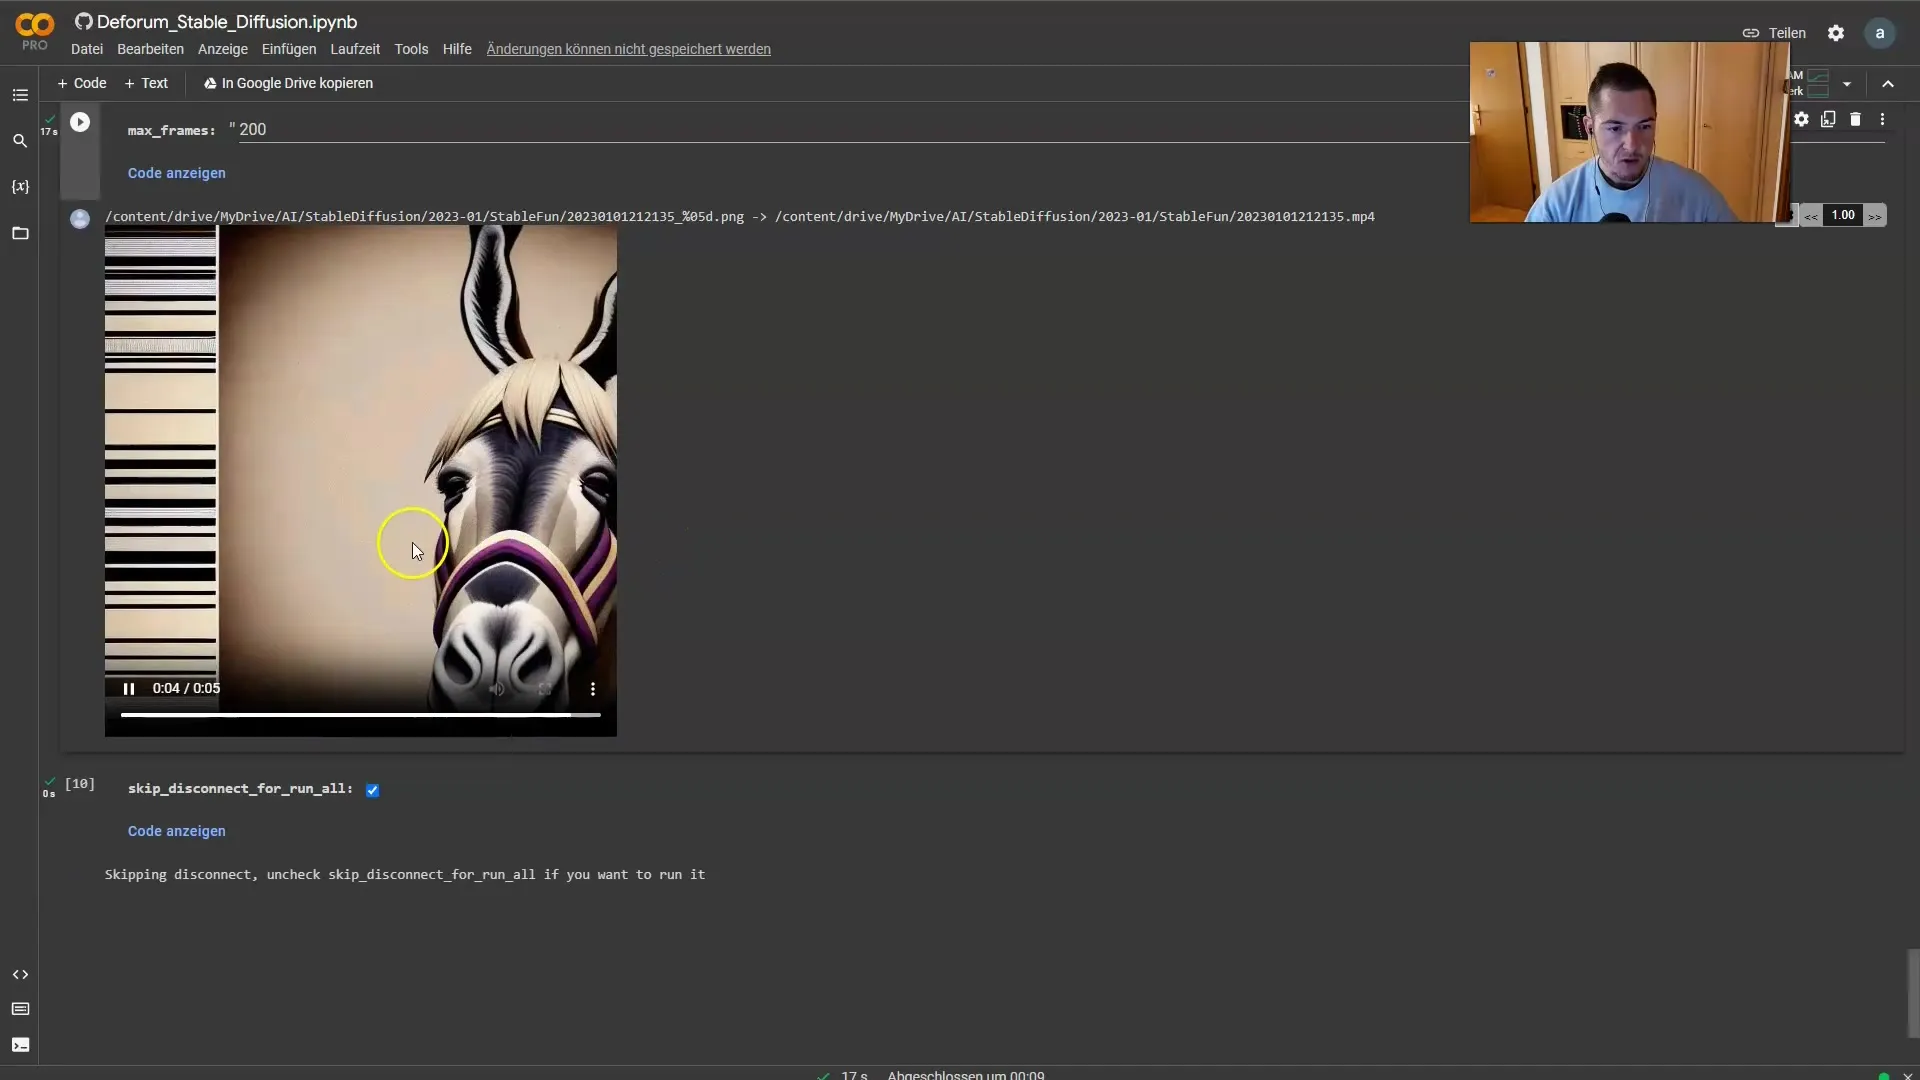The width and height of the screenshot is (1920, 1080).
Task: Seek in the video progress bar
Action: (x=360, y=715)
